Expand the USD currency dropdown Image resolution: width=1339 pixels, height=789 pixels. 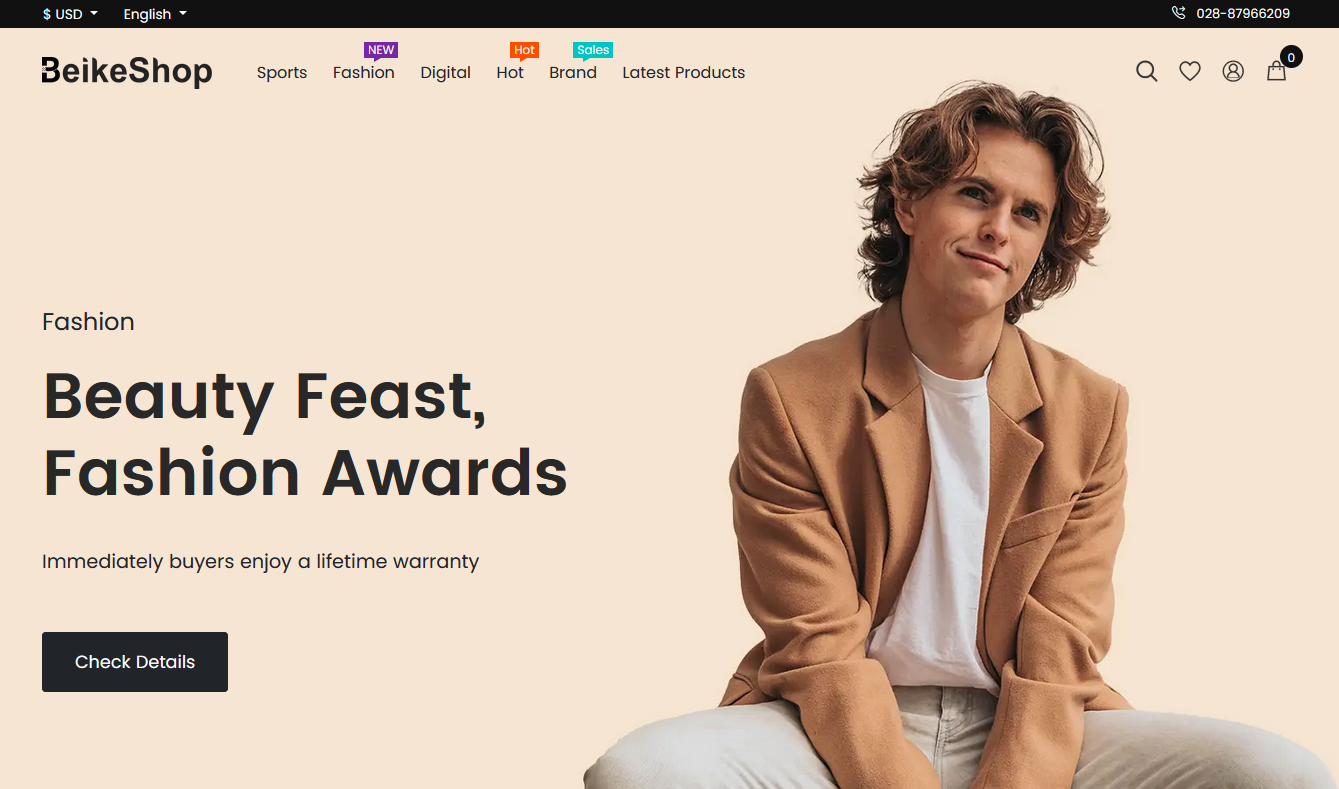point(70,14)
